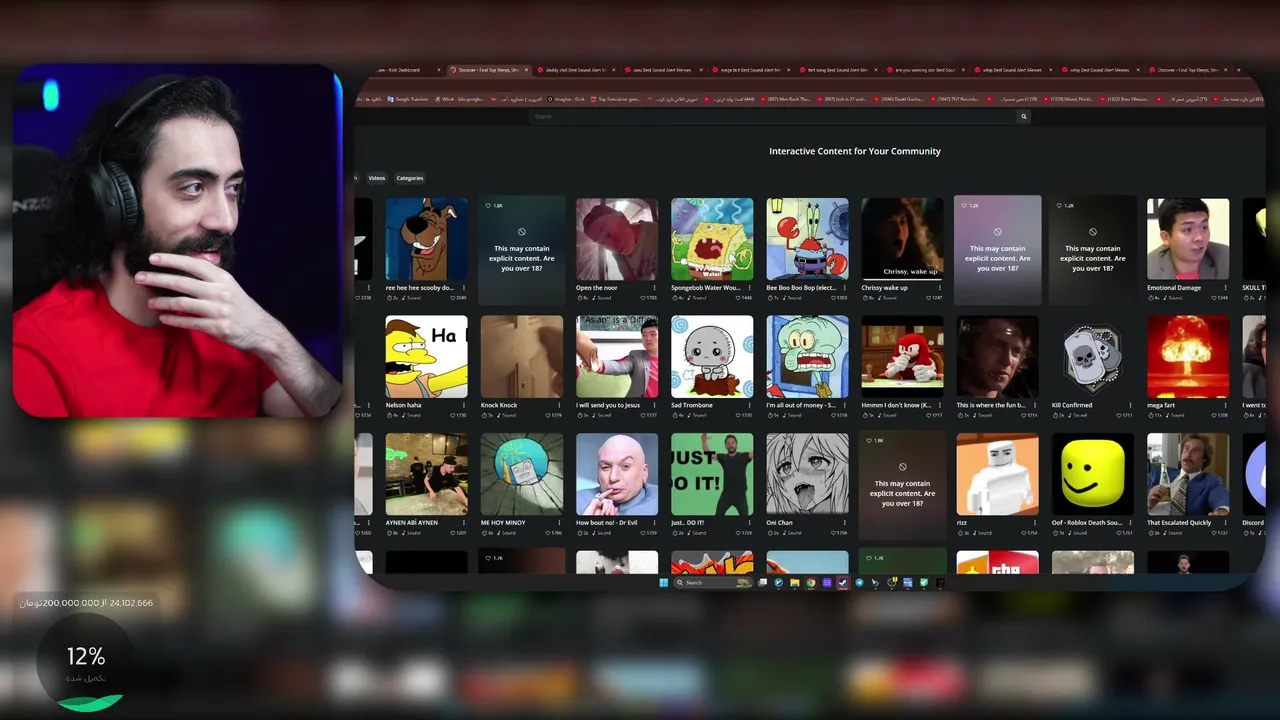Click the Nelson haha title text
Screen dimensions: 1280x720
point(403,405)
